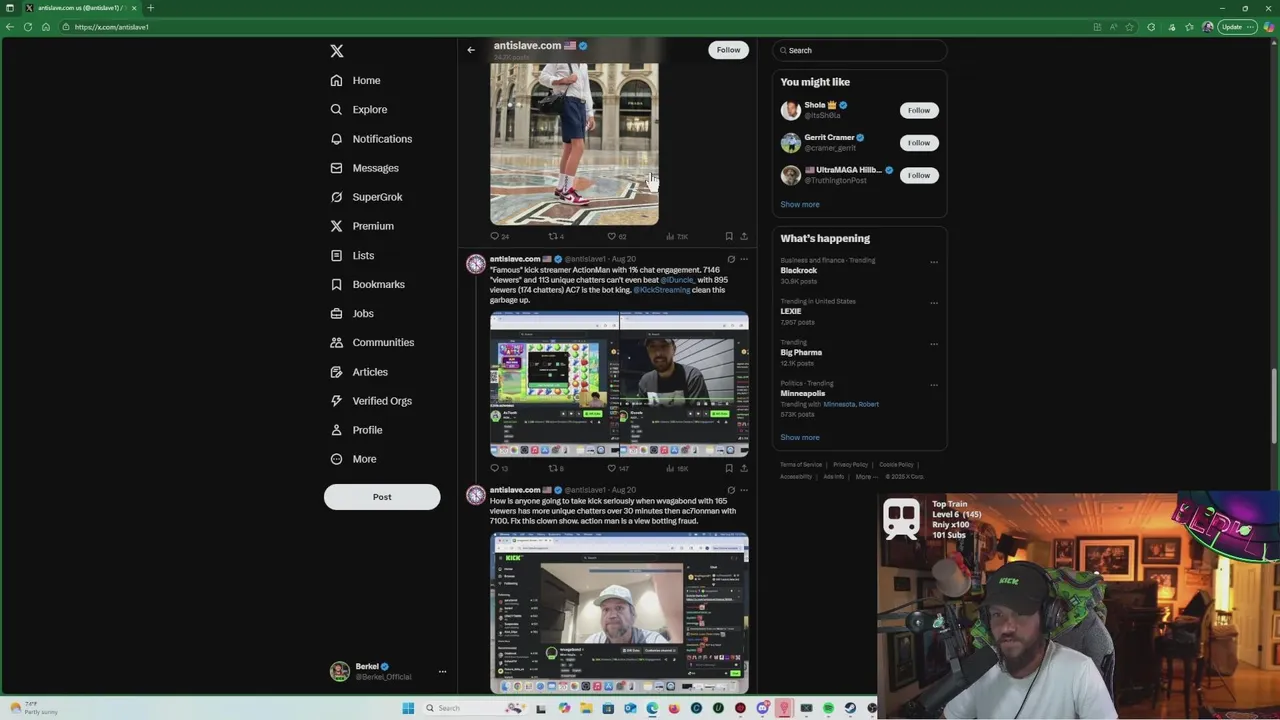Open the Minneapolis trending topic

[803, 393]
